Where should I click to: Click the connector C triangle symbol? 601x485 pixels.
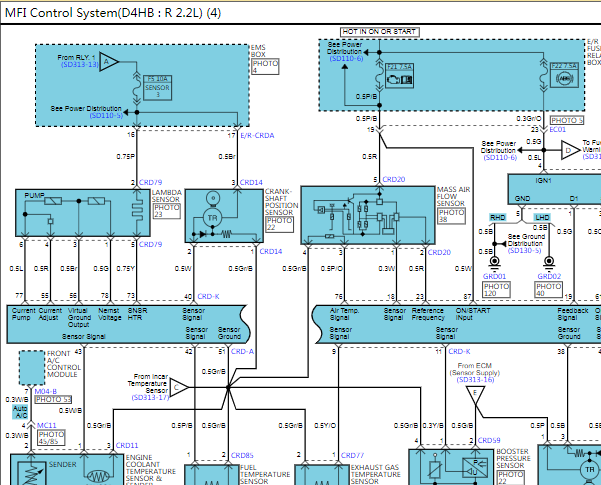pyautogui.click(x=178, y=388)
